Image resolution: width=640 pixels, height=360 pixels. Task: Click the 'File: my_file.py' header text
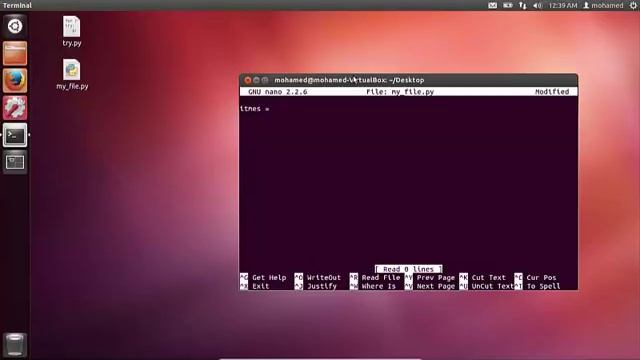(x=400, y=92)
